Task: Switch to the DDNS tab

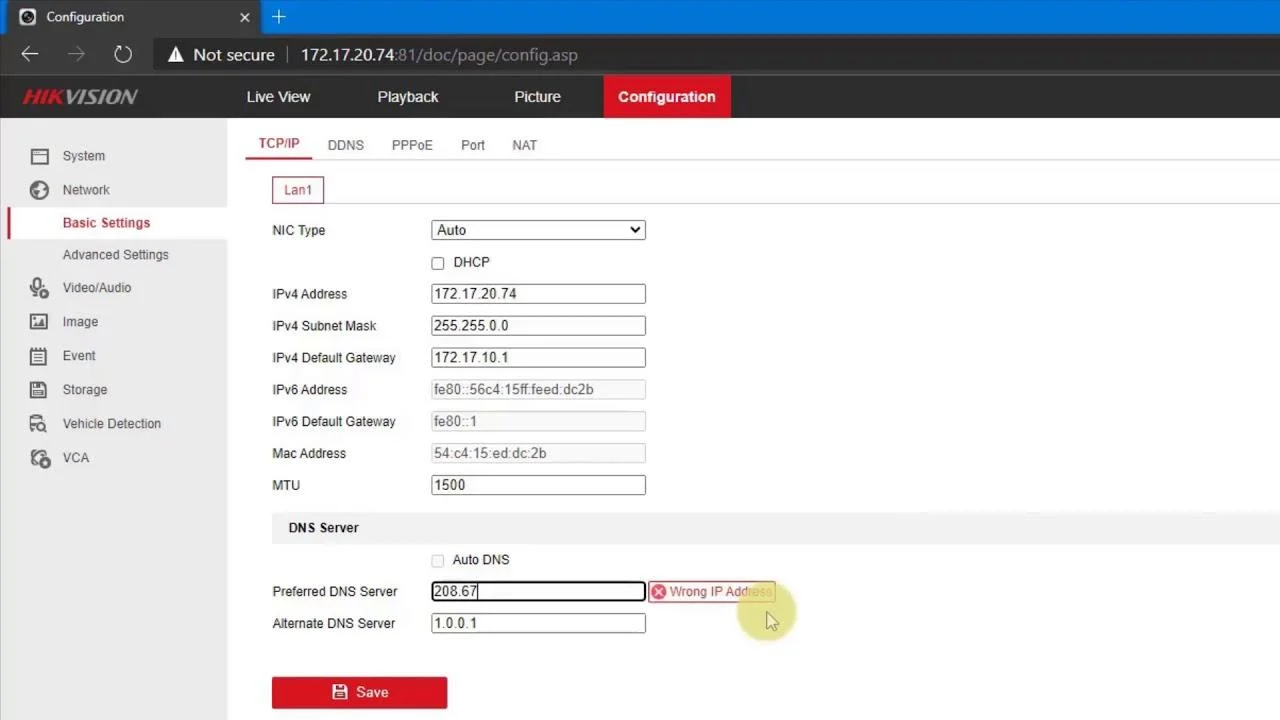Action: point(346,145)
